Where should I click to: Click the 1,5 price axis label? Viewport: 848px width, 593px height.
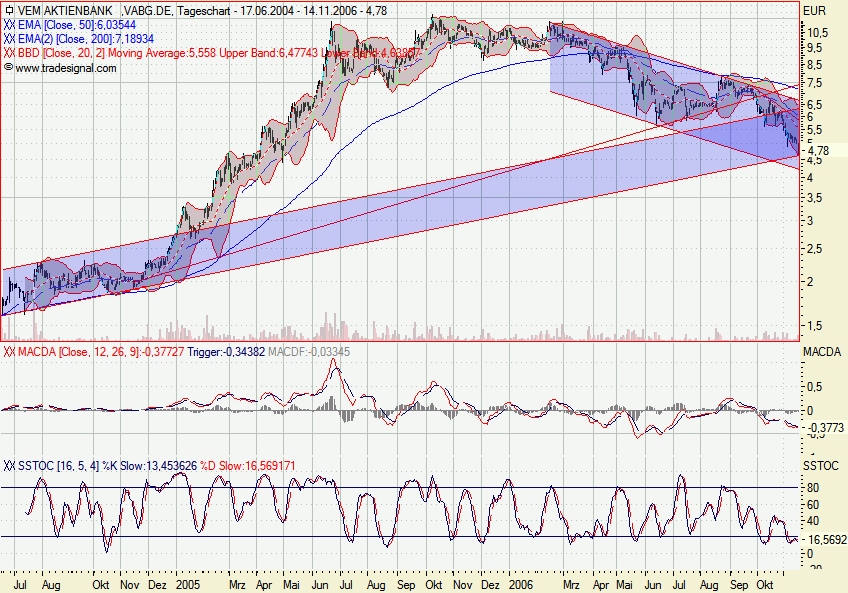pyautogui.click(x=814, y=326)
